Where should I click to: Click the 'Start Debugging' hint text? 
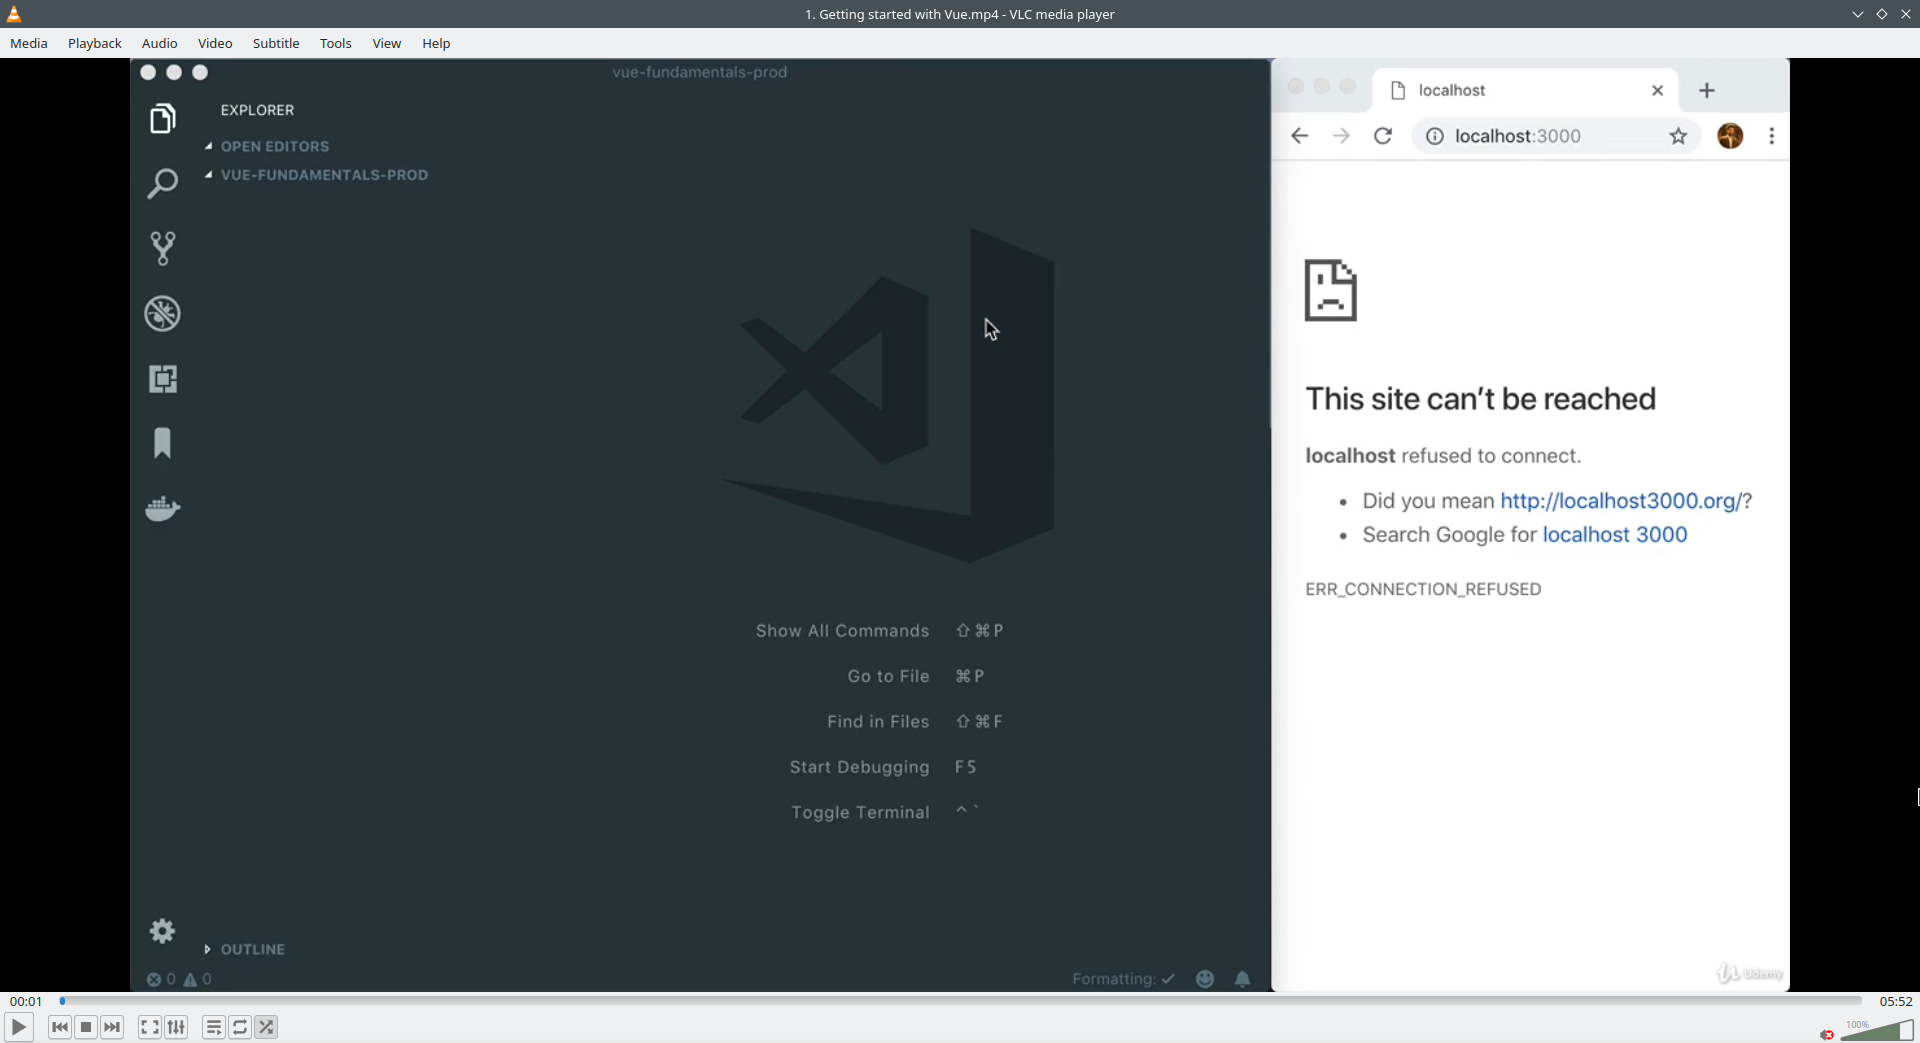pyautogui.click(x=859, y=767)
